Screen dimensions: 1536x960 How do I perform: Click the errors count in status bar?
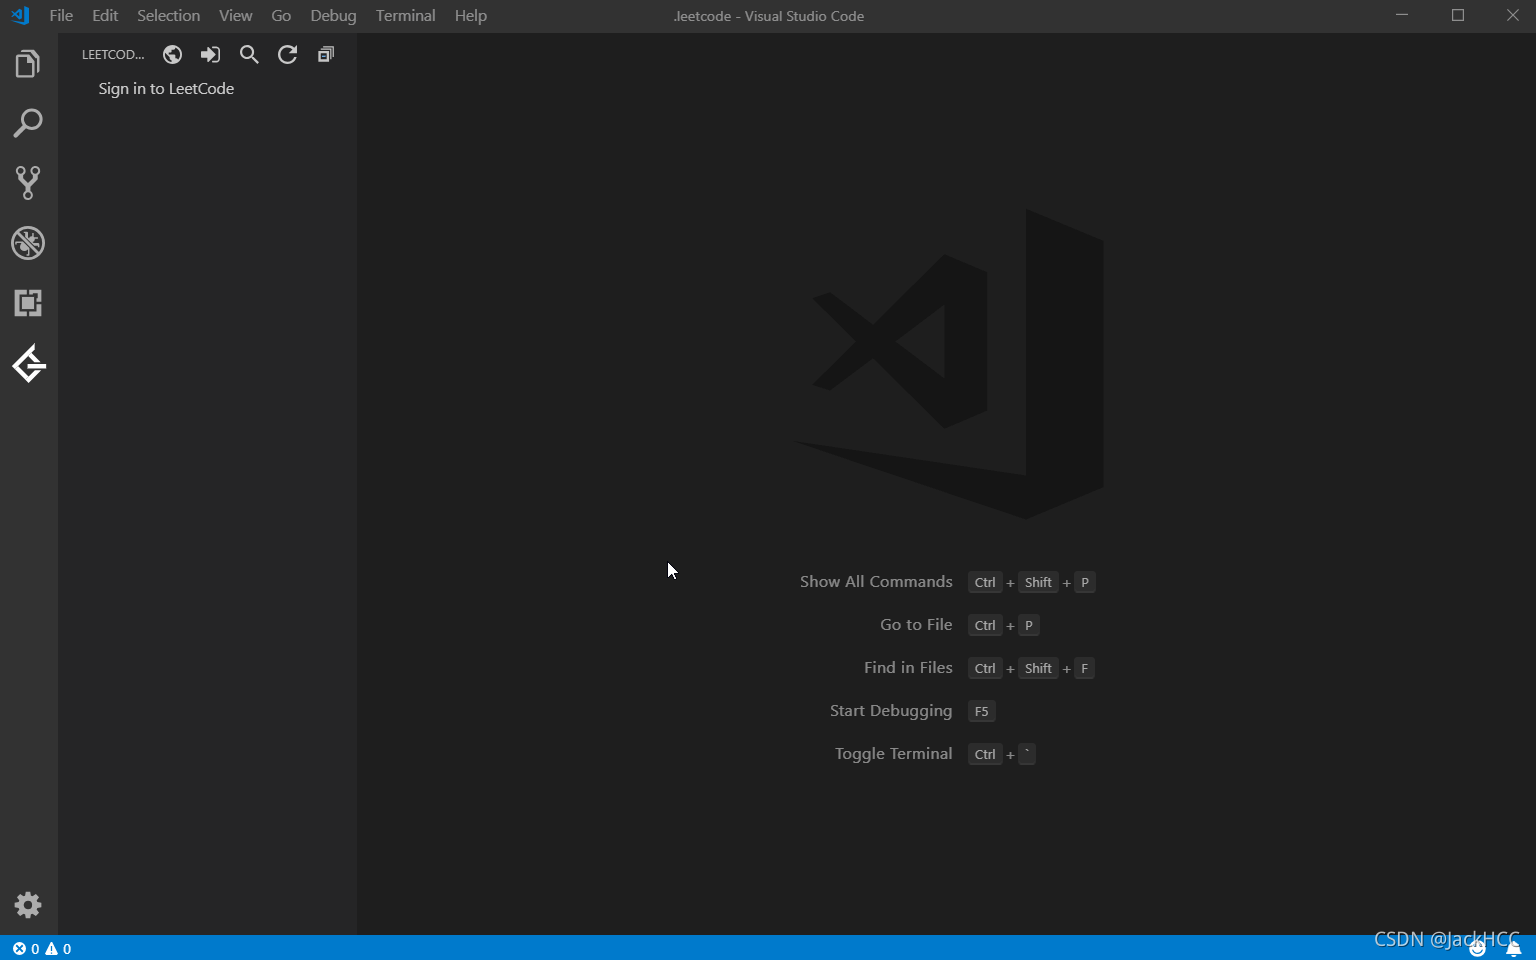tap(26, 949)
